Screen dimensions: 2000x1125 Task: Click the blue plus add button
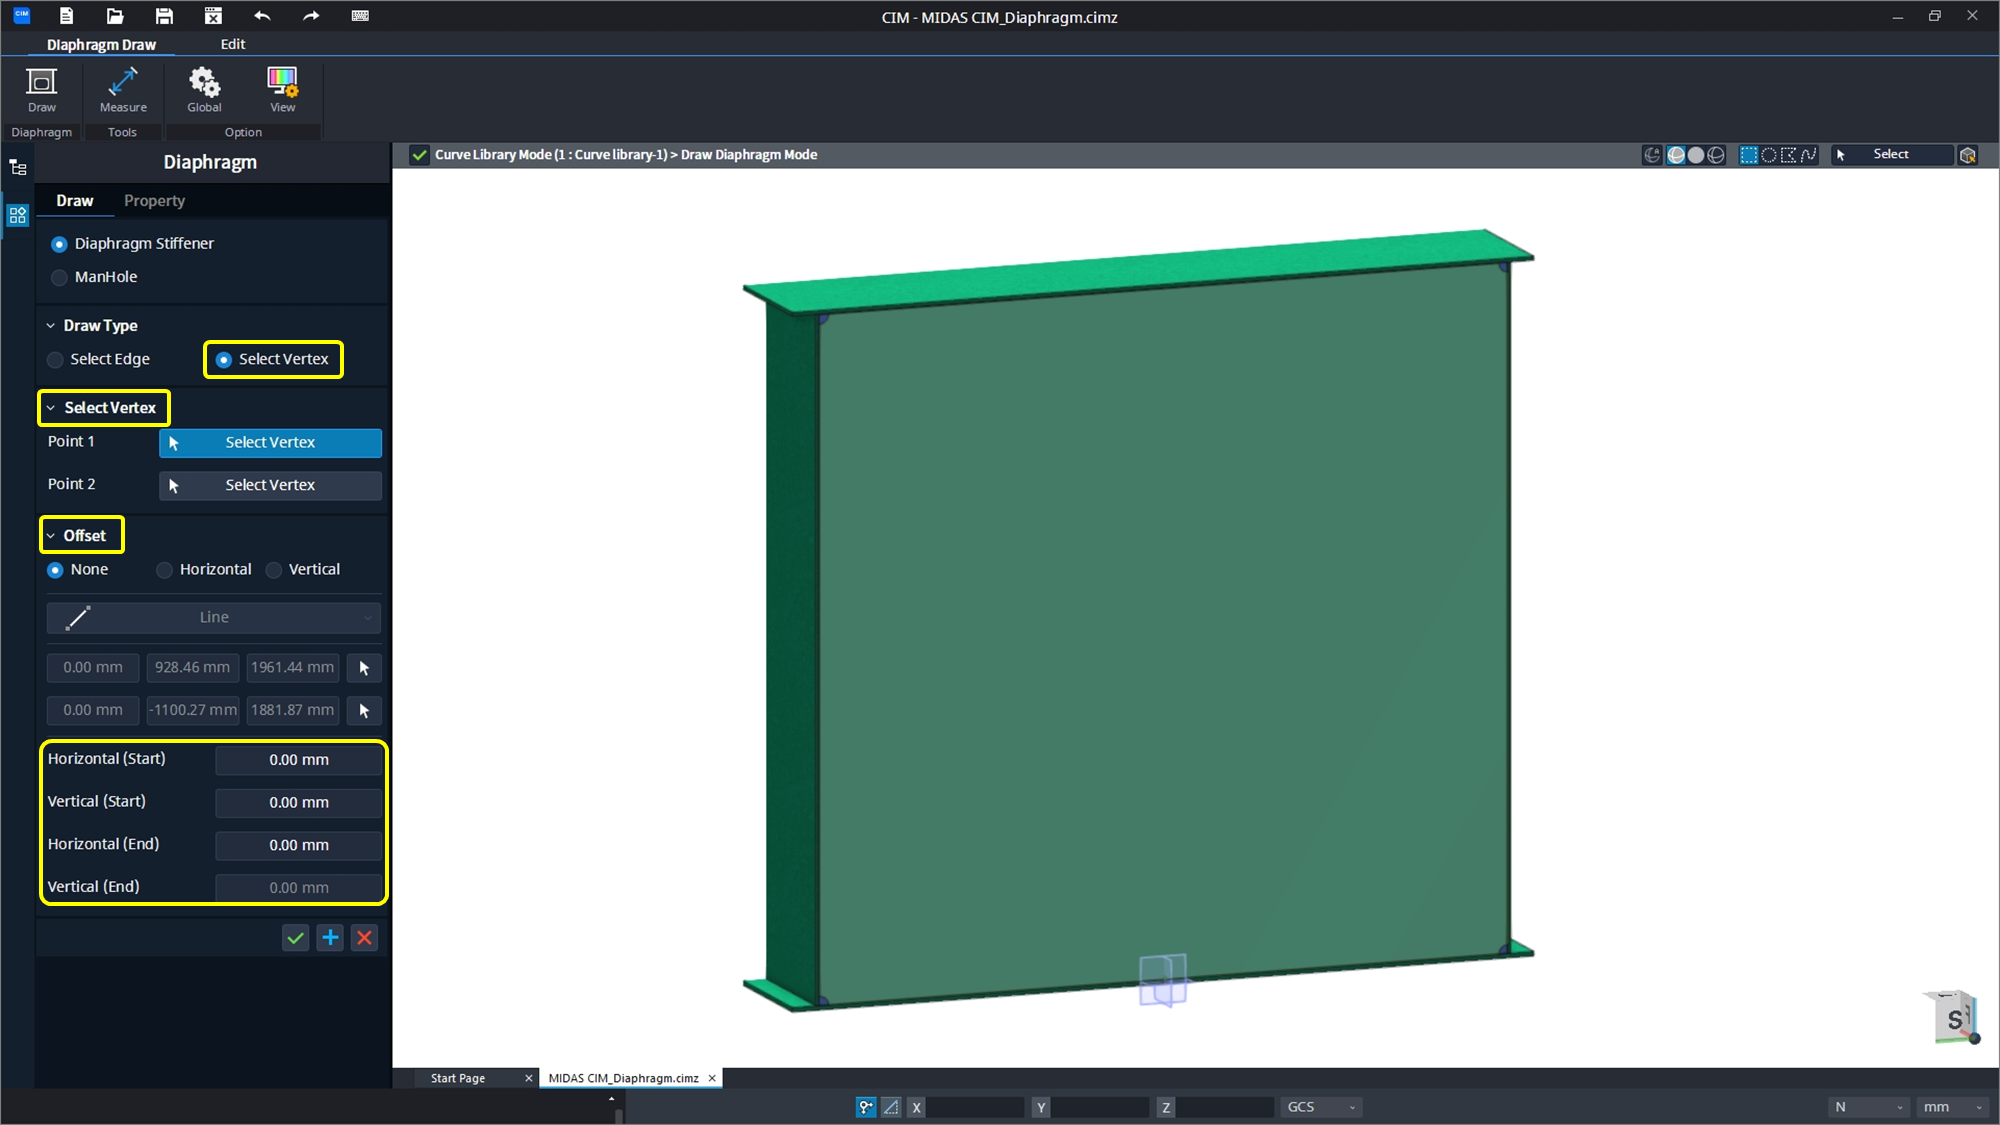pos(330,938)
